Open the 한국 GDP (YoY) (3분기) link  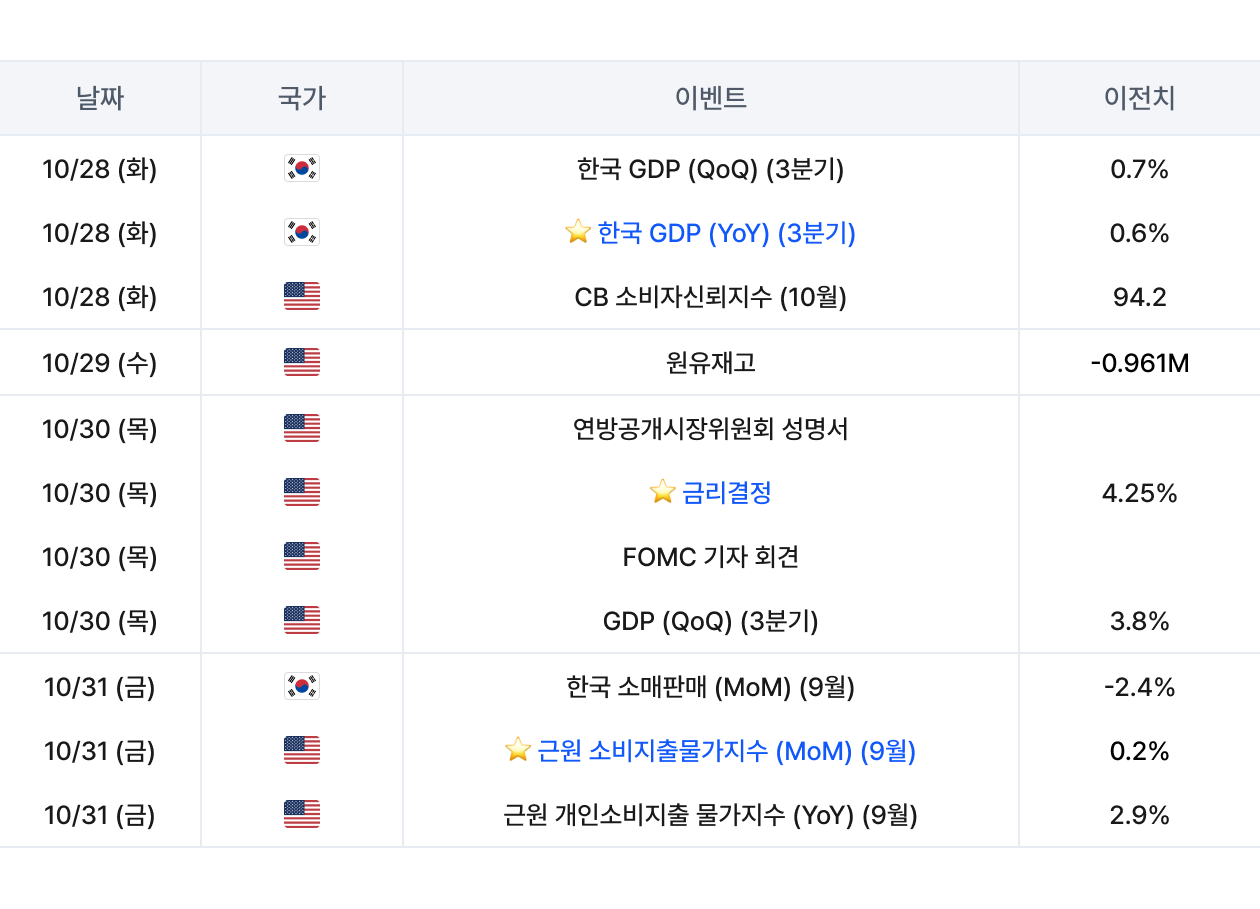(x=726, y=233)
